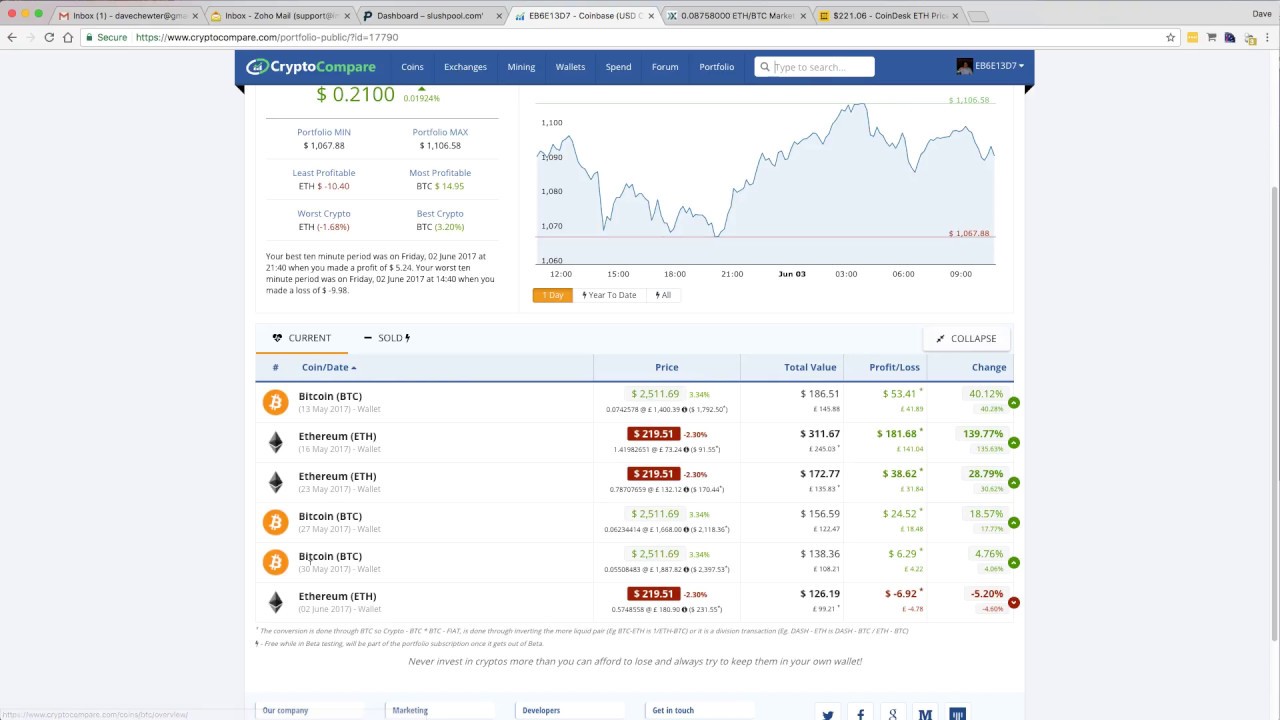Sort by the Coin/Date column header
Image resolution: width=1280 pixels, height=720 pixels.
329,367
